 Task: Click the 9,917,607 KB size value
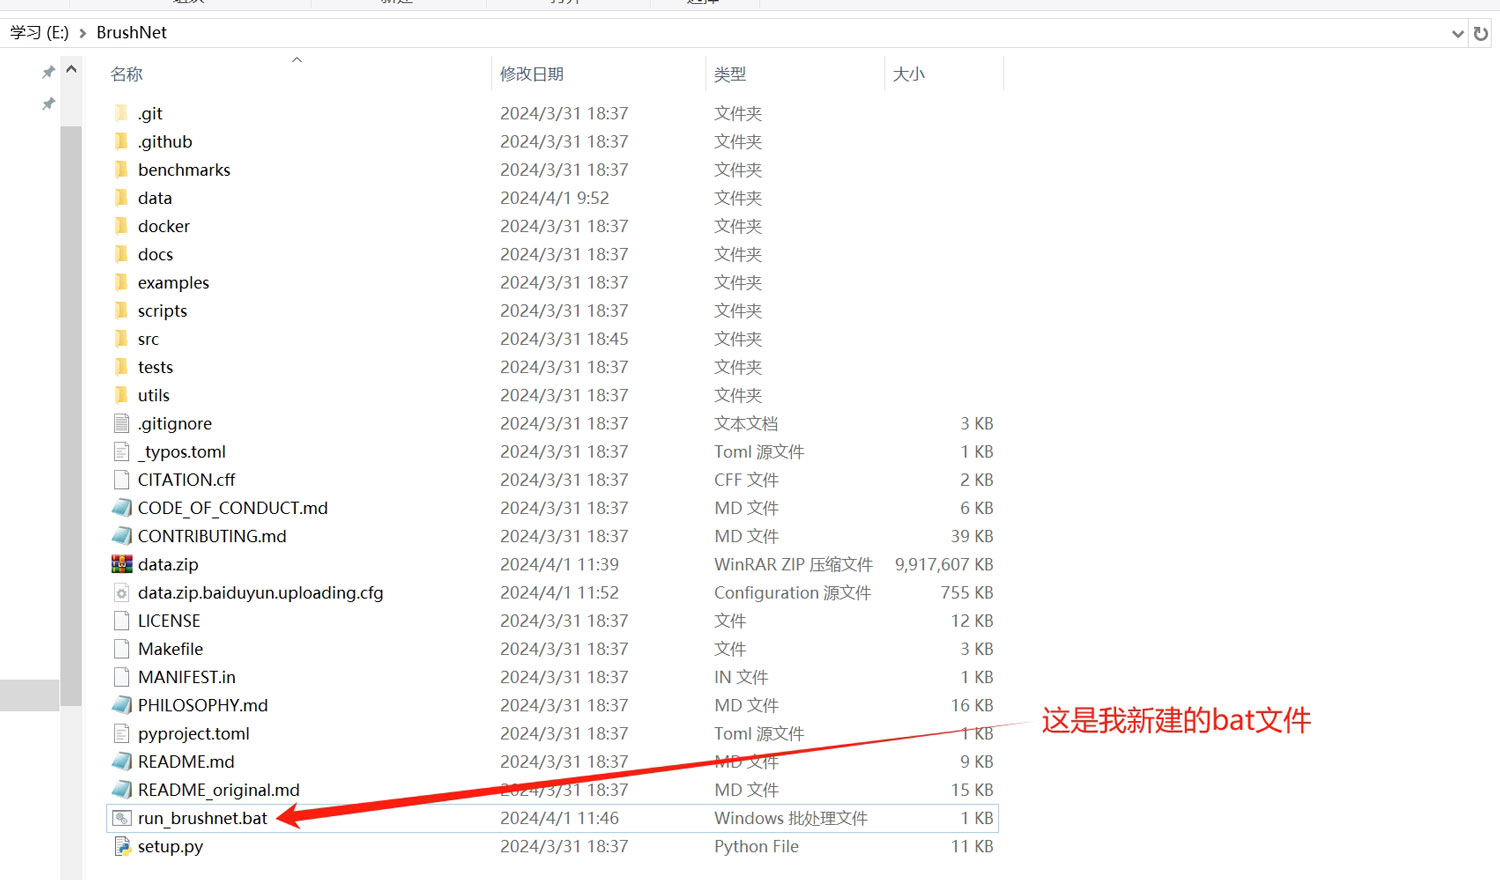coord(944,564)
